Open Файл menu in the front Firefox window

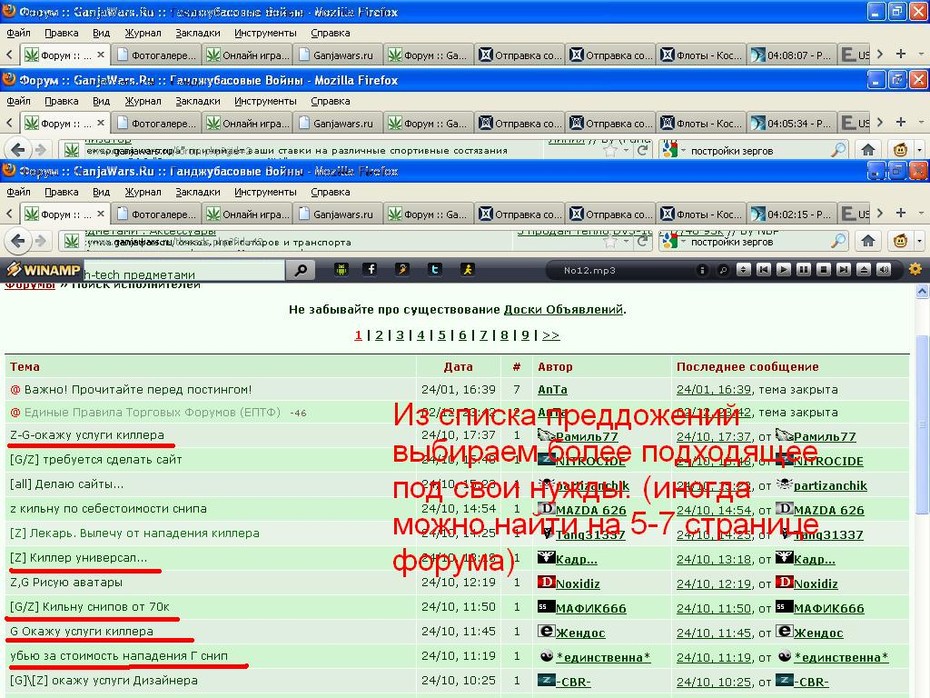18,192
